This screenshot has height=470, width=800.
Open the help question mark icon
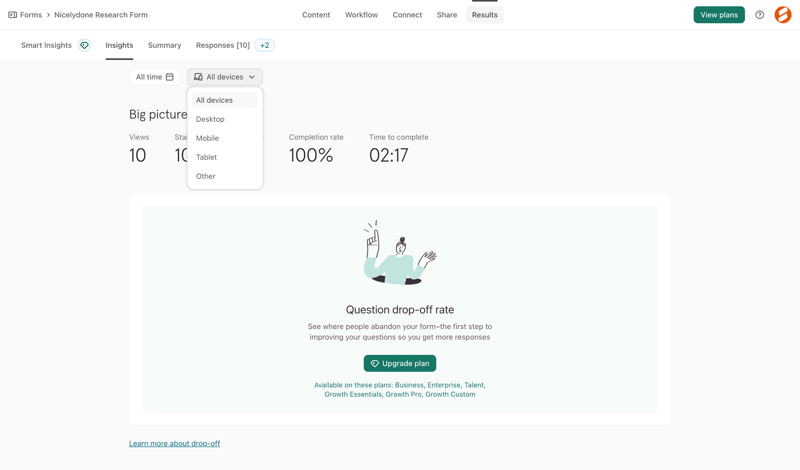[x=760, y=15]
